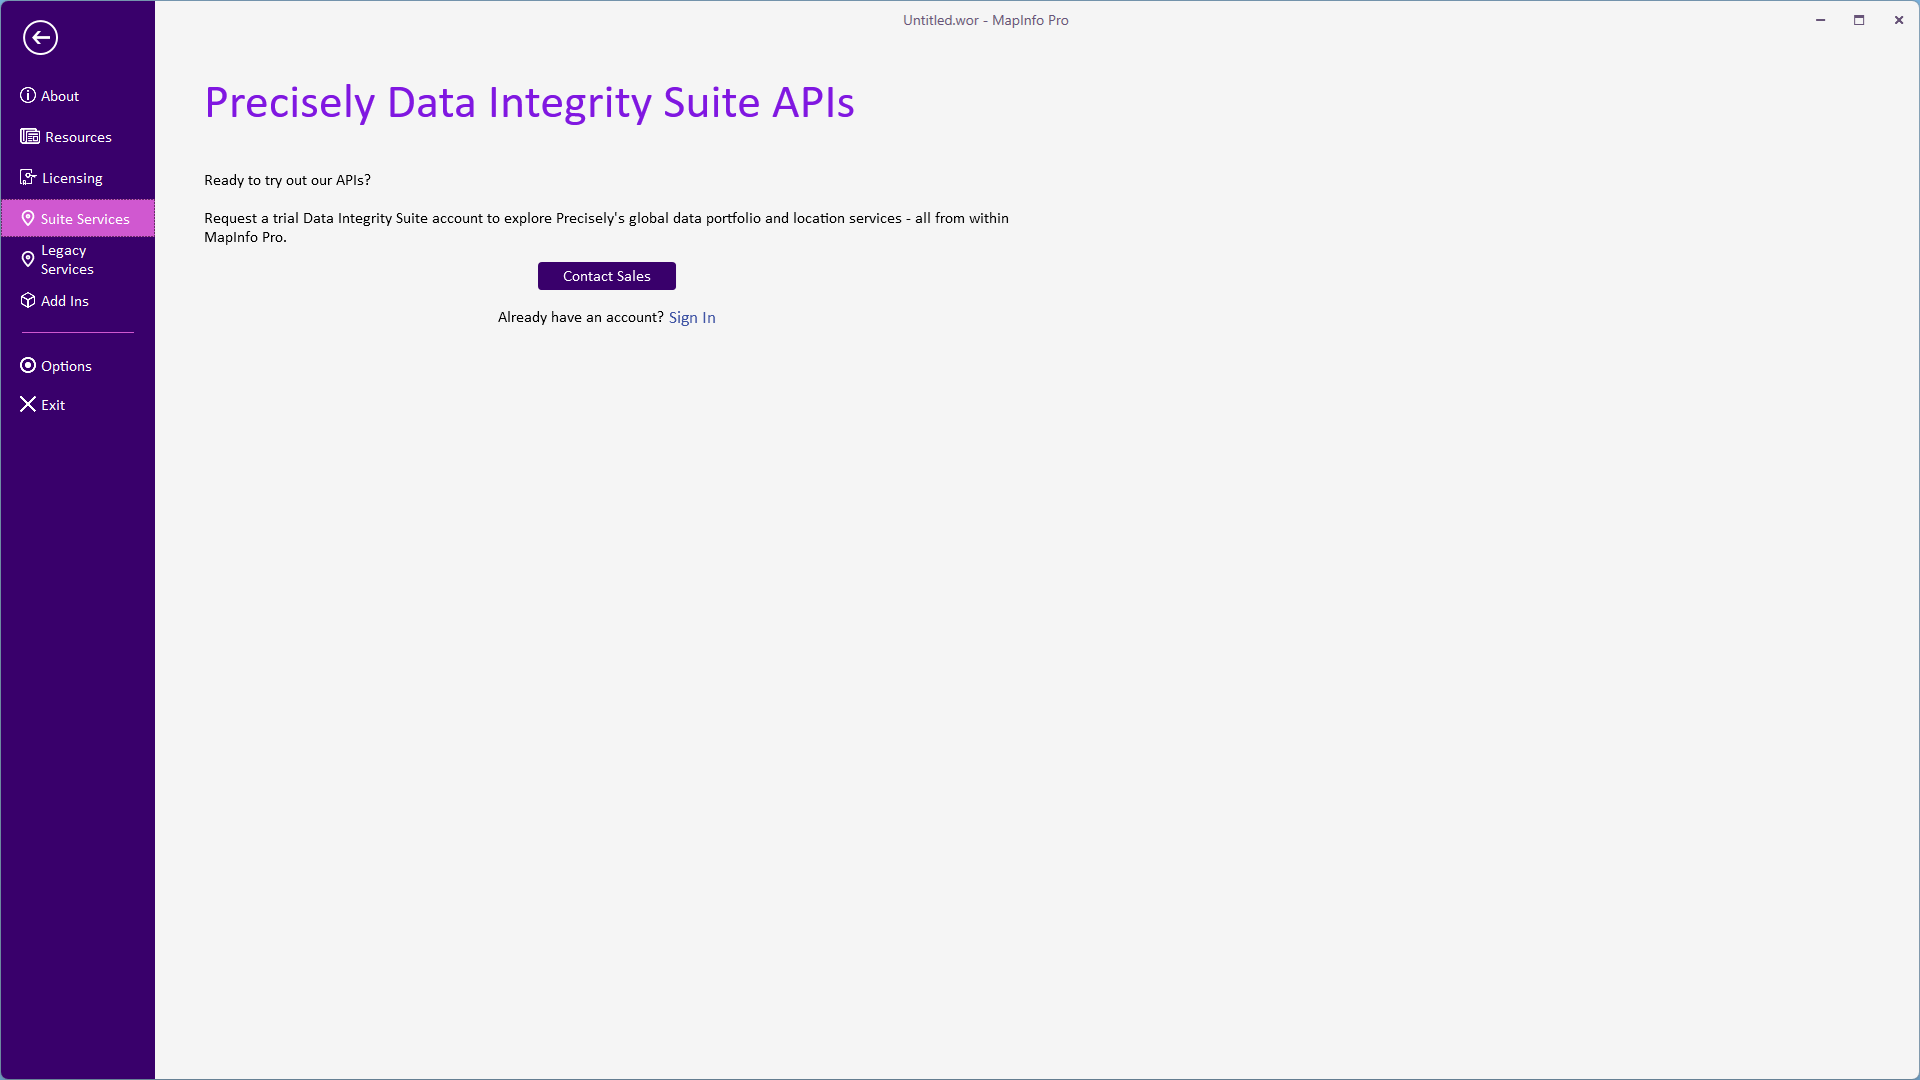Click the About info icon
This screenshot has width=1920, height=1080.
point(28,96)
